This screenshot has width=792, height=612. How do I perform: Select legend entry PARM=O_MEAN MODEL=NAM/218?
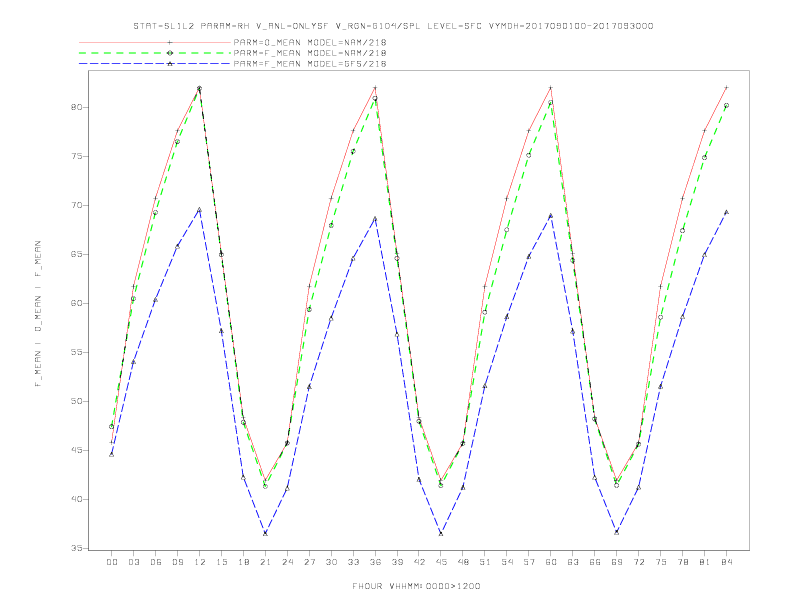[310, 42]
